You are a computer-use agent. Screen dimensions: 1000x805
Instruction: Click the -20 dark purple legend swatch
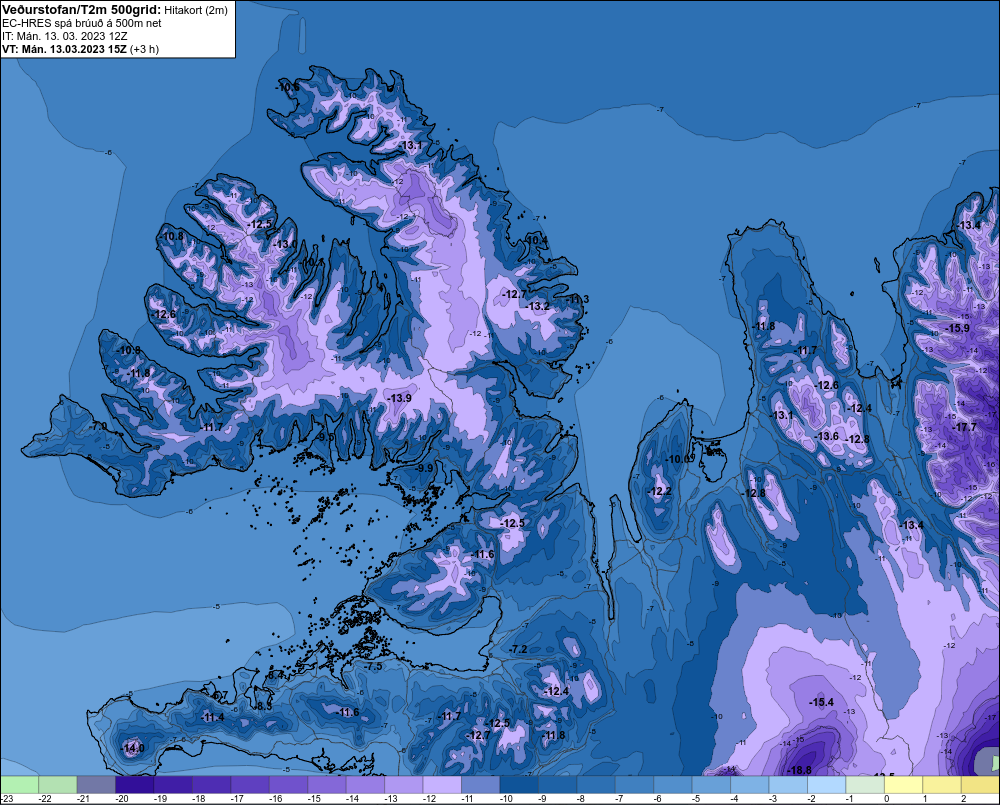point(135,785)
